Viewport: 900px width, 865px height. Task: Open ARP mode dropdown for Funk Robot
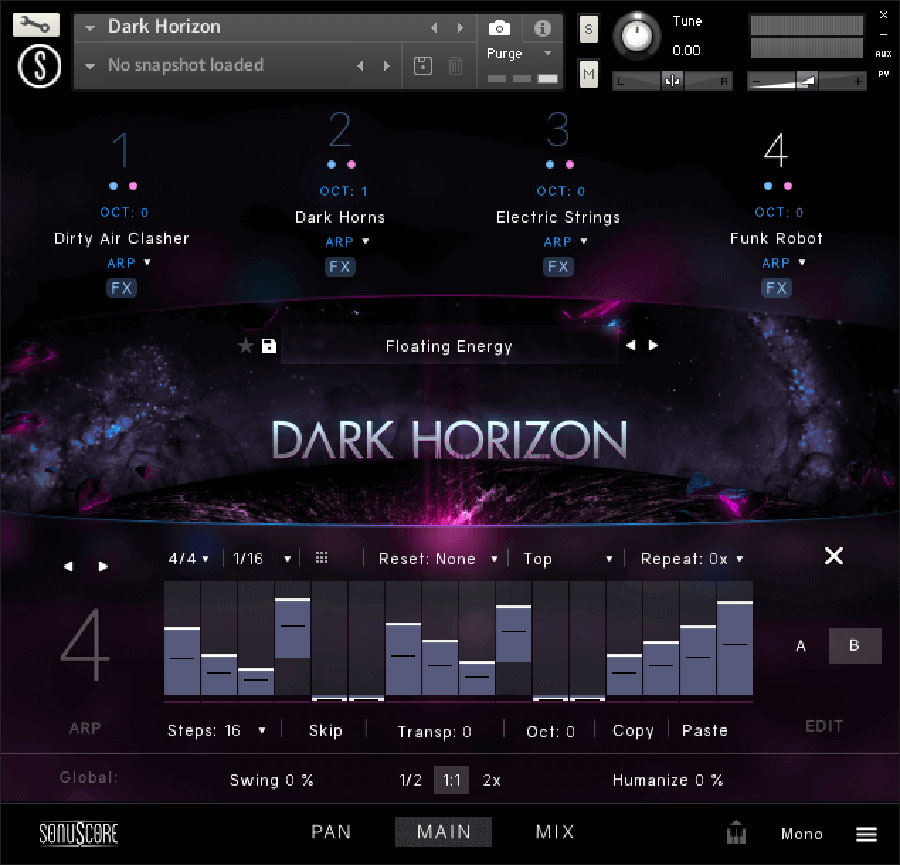coord(802,262)
